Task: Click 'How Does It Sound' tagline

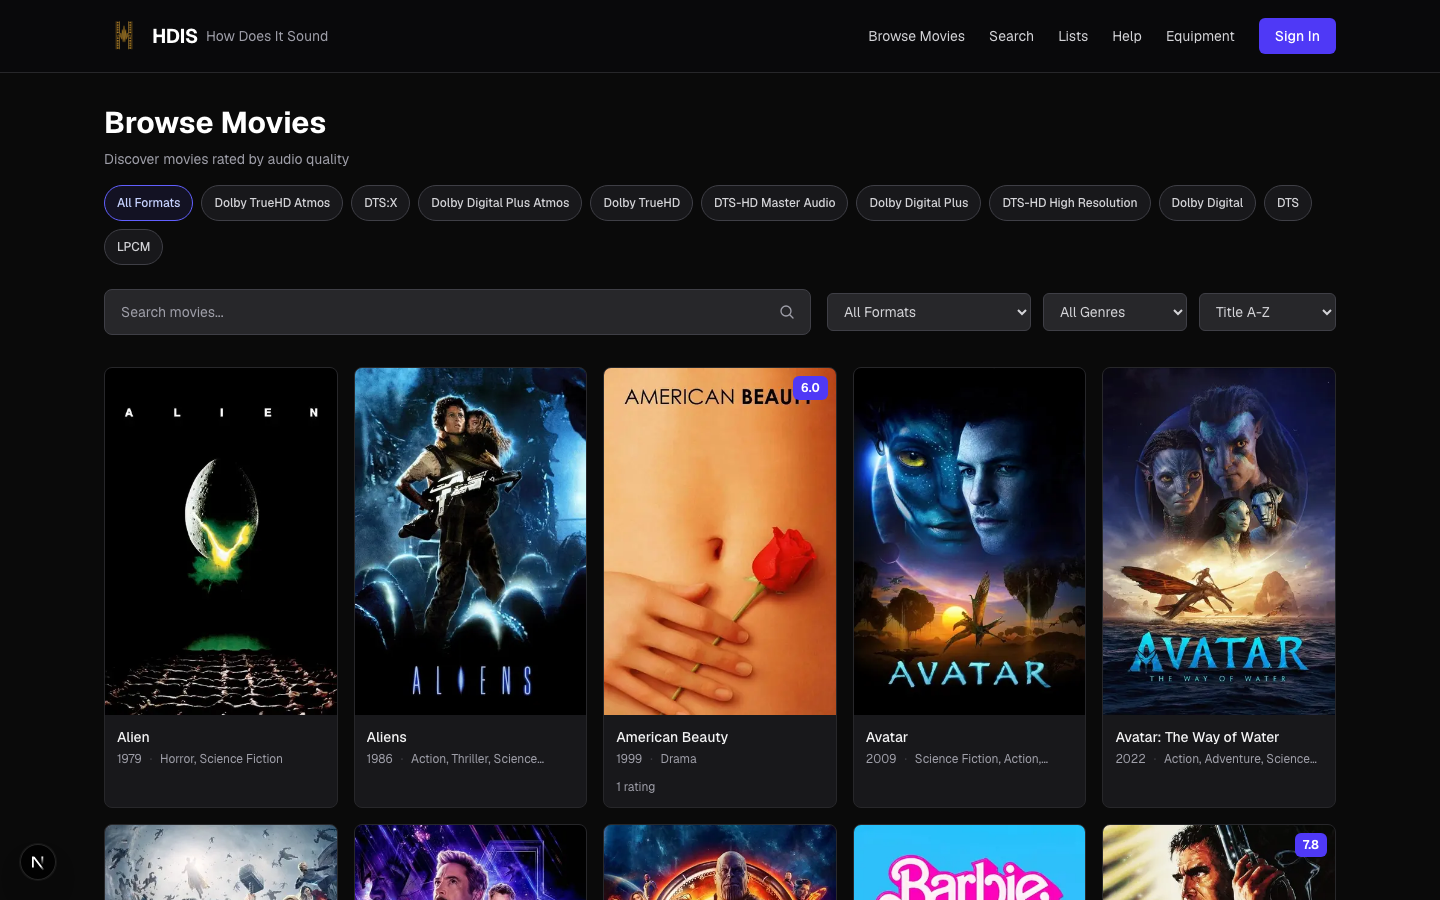Action: [x=267, y=36]
